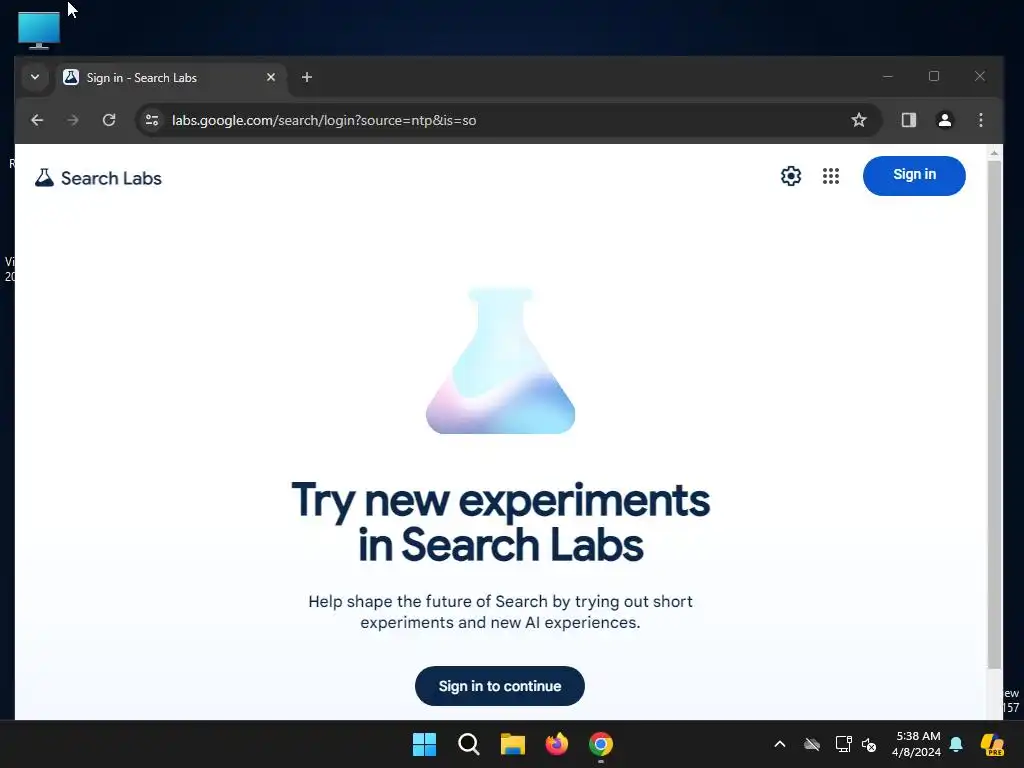The image size is (1024, 768).
Task: Click the 'Try new experiments in Search Labs' heading
Action: click(x=500, y=522)
